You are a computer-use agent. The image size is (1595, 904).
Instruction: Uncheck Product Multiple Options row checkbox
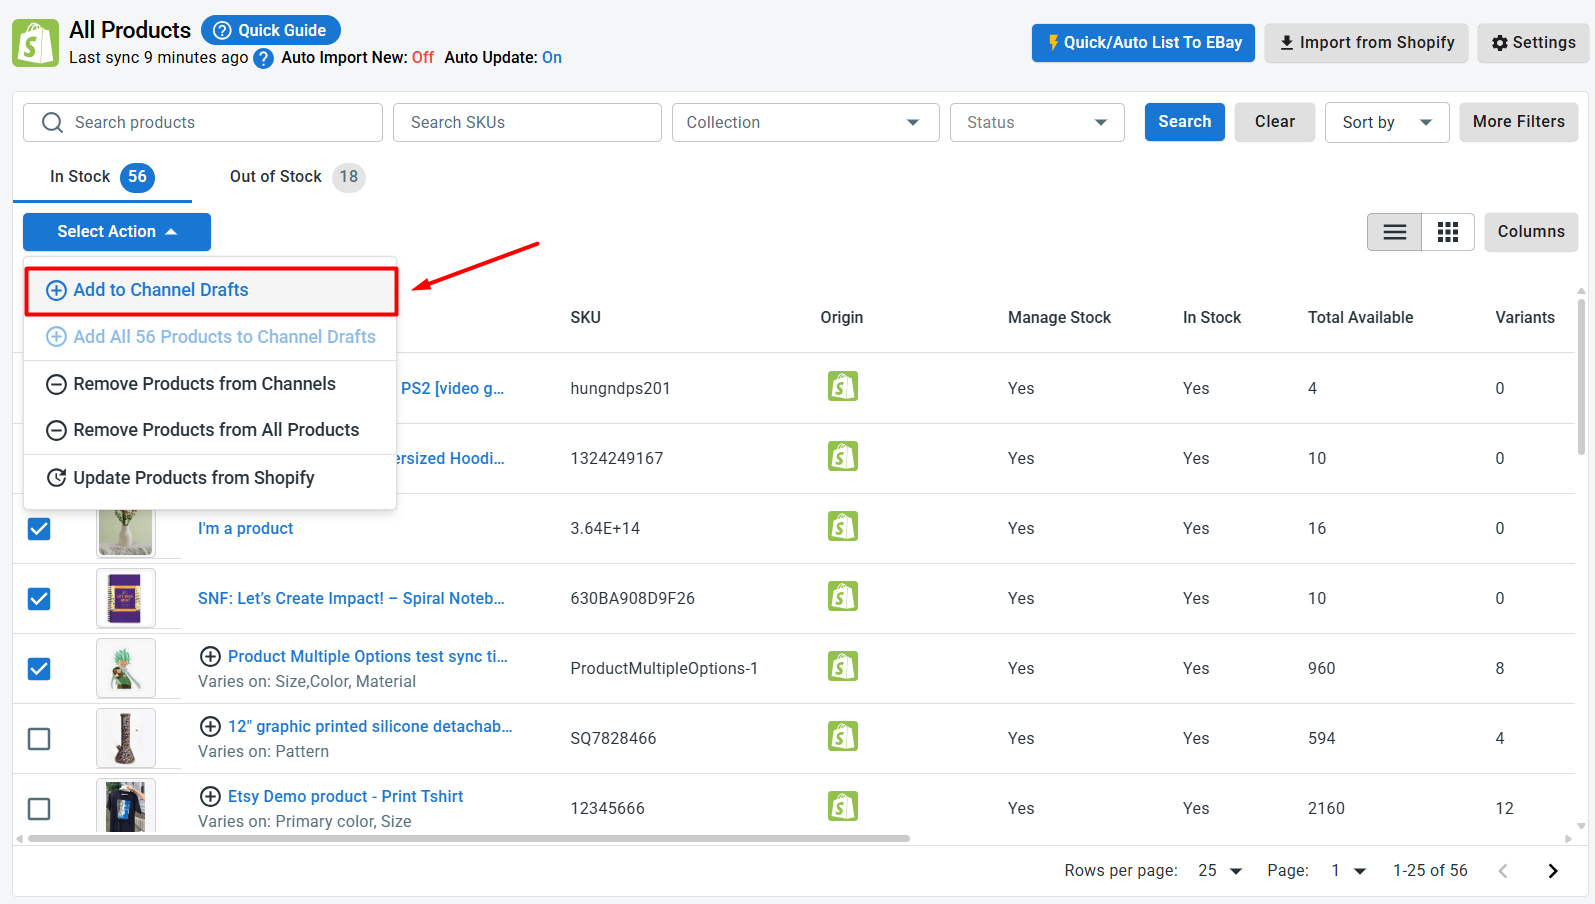39,669
